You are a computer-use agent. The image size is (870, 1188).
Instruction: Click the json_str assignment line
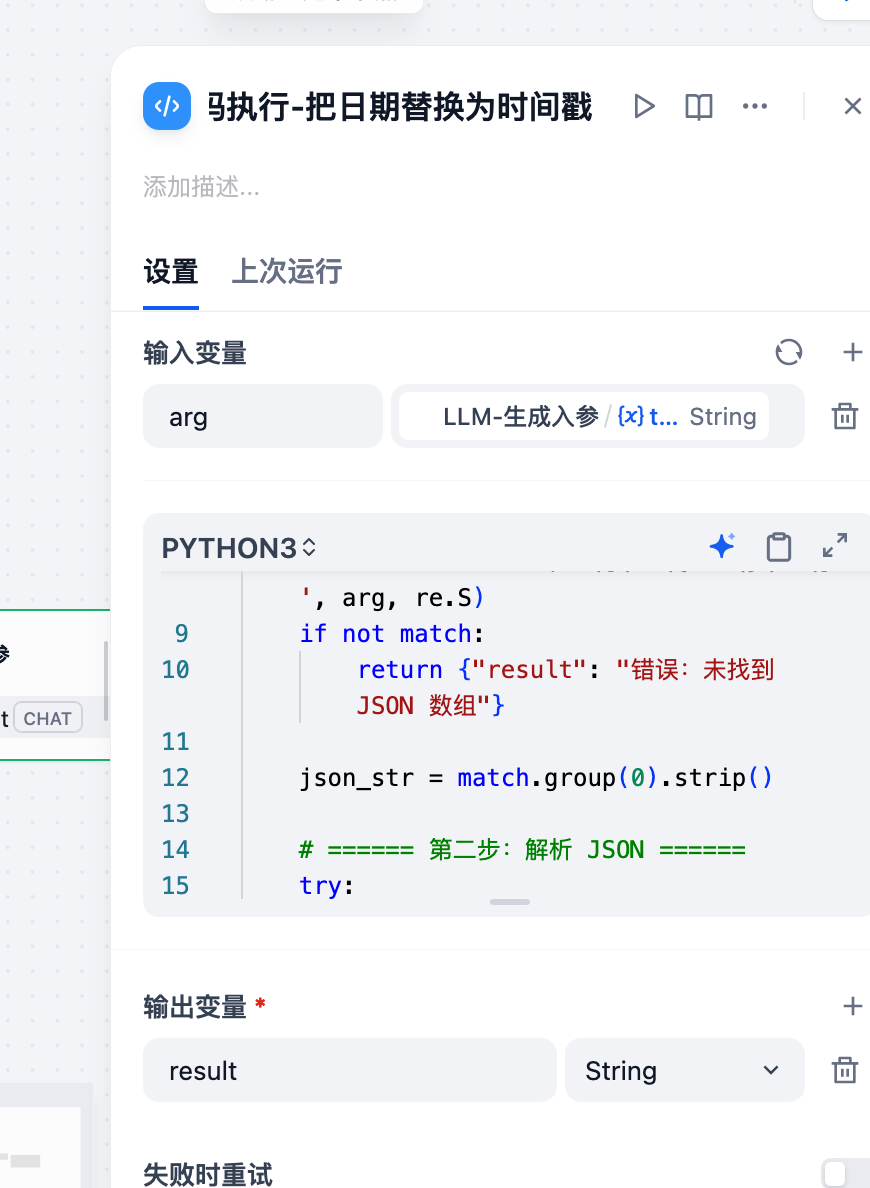[536, 777]
